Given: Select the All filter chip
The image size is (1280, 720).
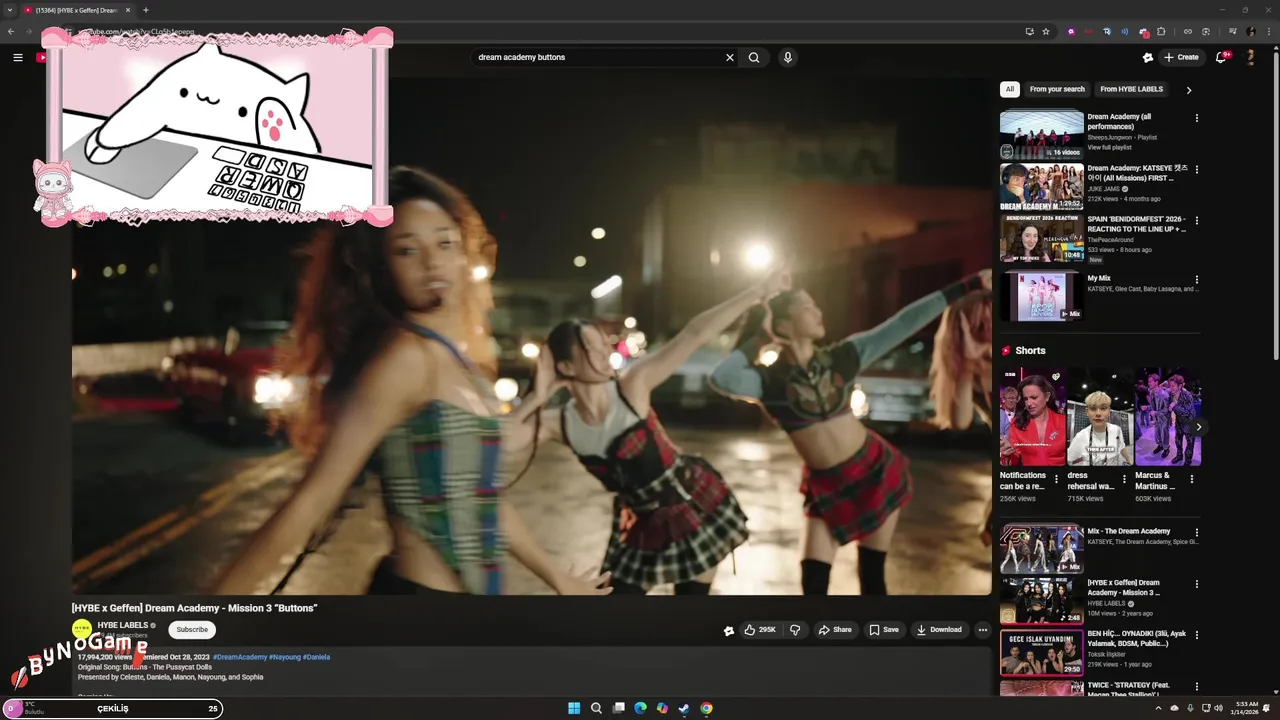Looking at the screenshot, I should [x=1010, y=89].
